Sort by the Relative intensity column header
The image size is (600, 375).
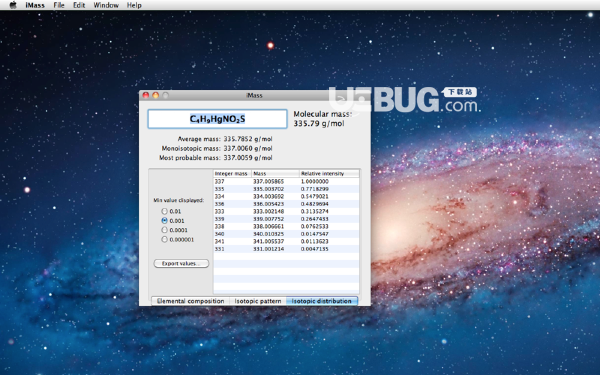329,174
